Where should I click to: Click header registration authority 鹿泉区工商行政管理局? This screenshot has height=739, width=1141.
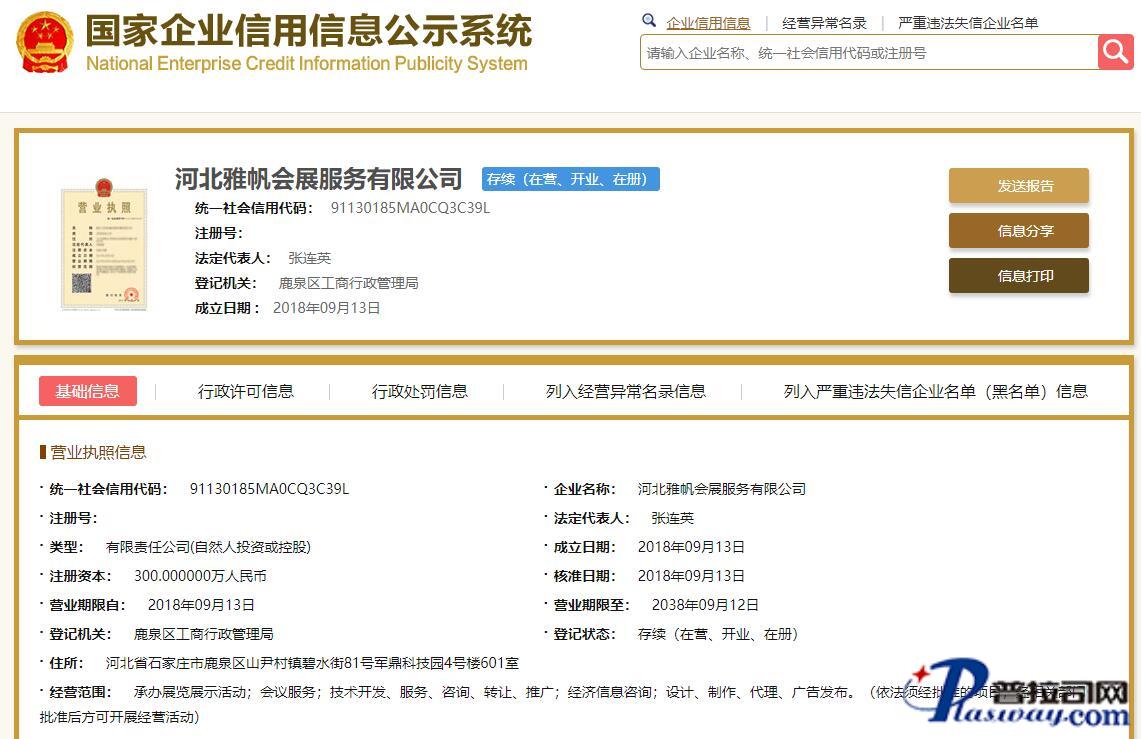pyautogui.click(x=349, y=283)
